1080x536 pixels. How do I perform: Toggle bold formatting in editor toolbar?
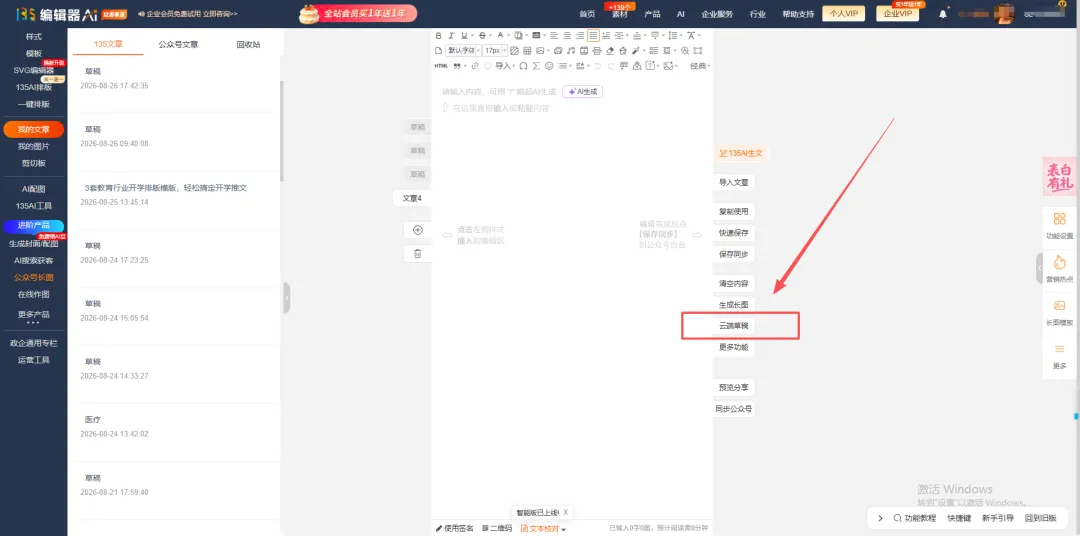(438, 36)
